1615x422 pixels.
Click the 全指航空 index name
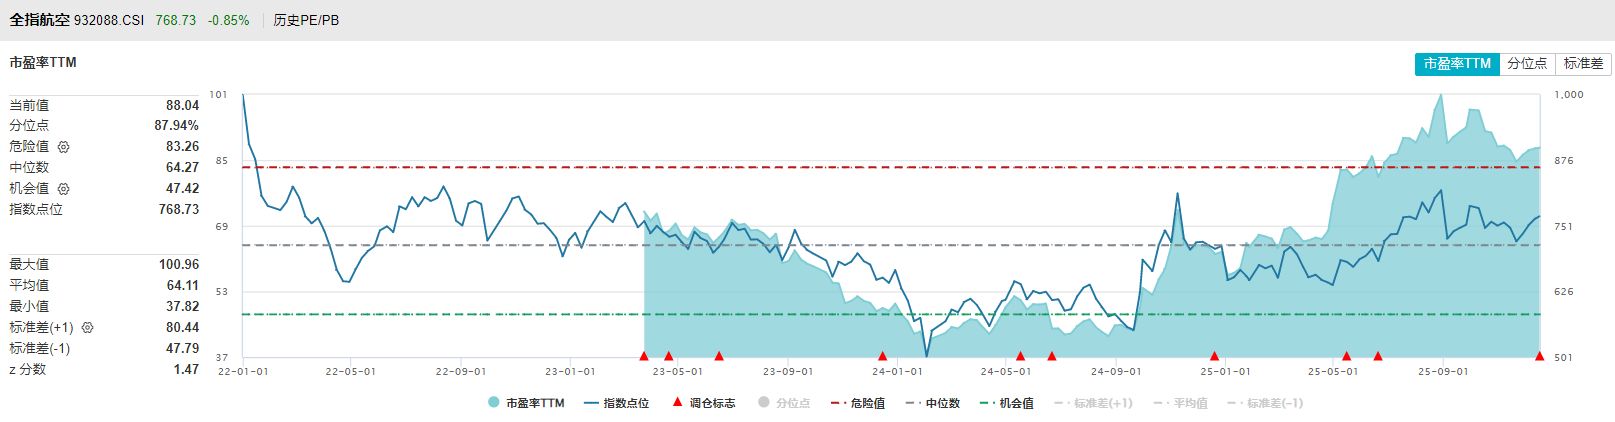tap(40, 20)
